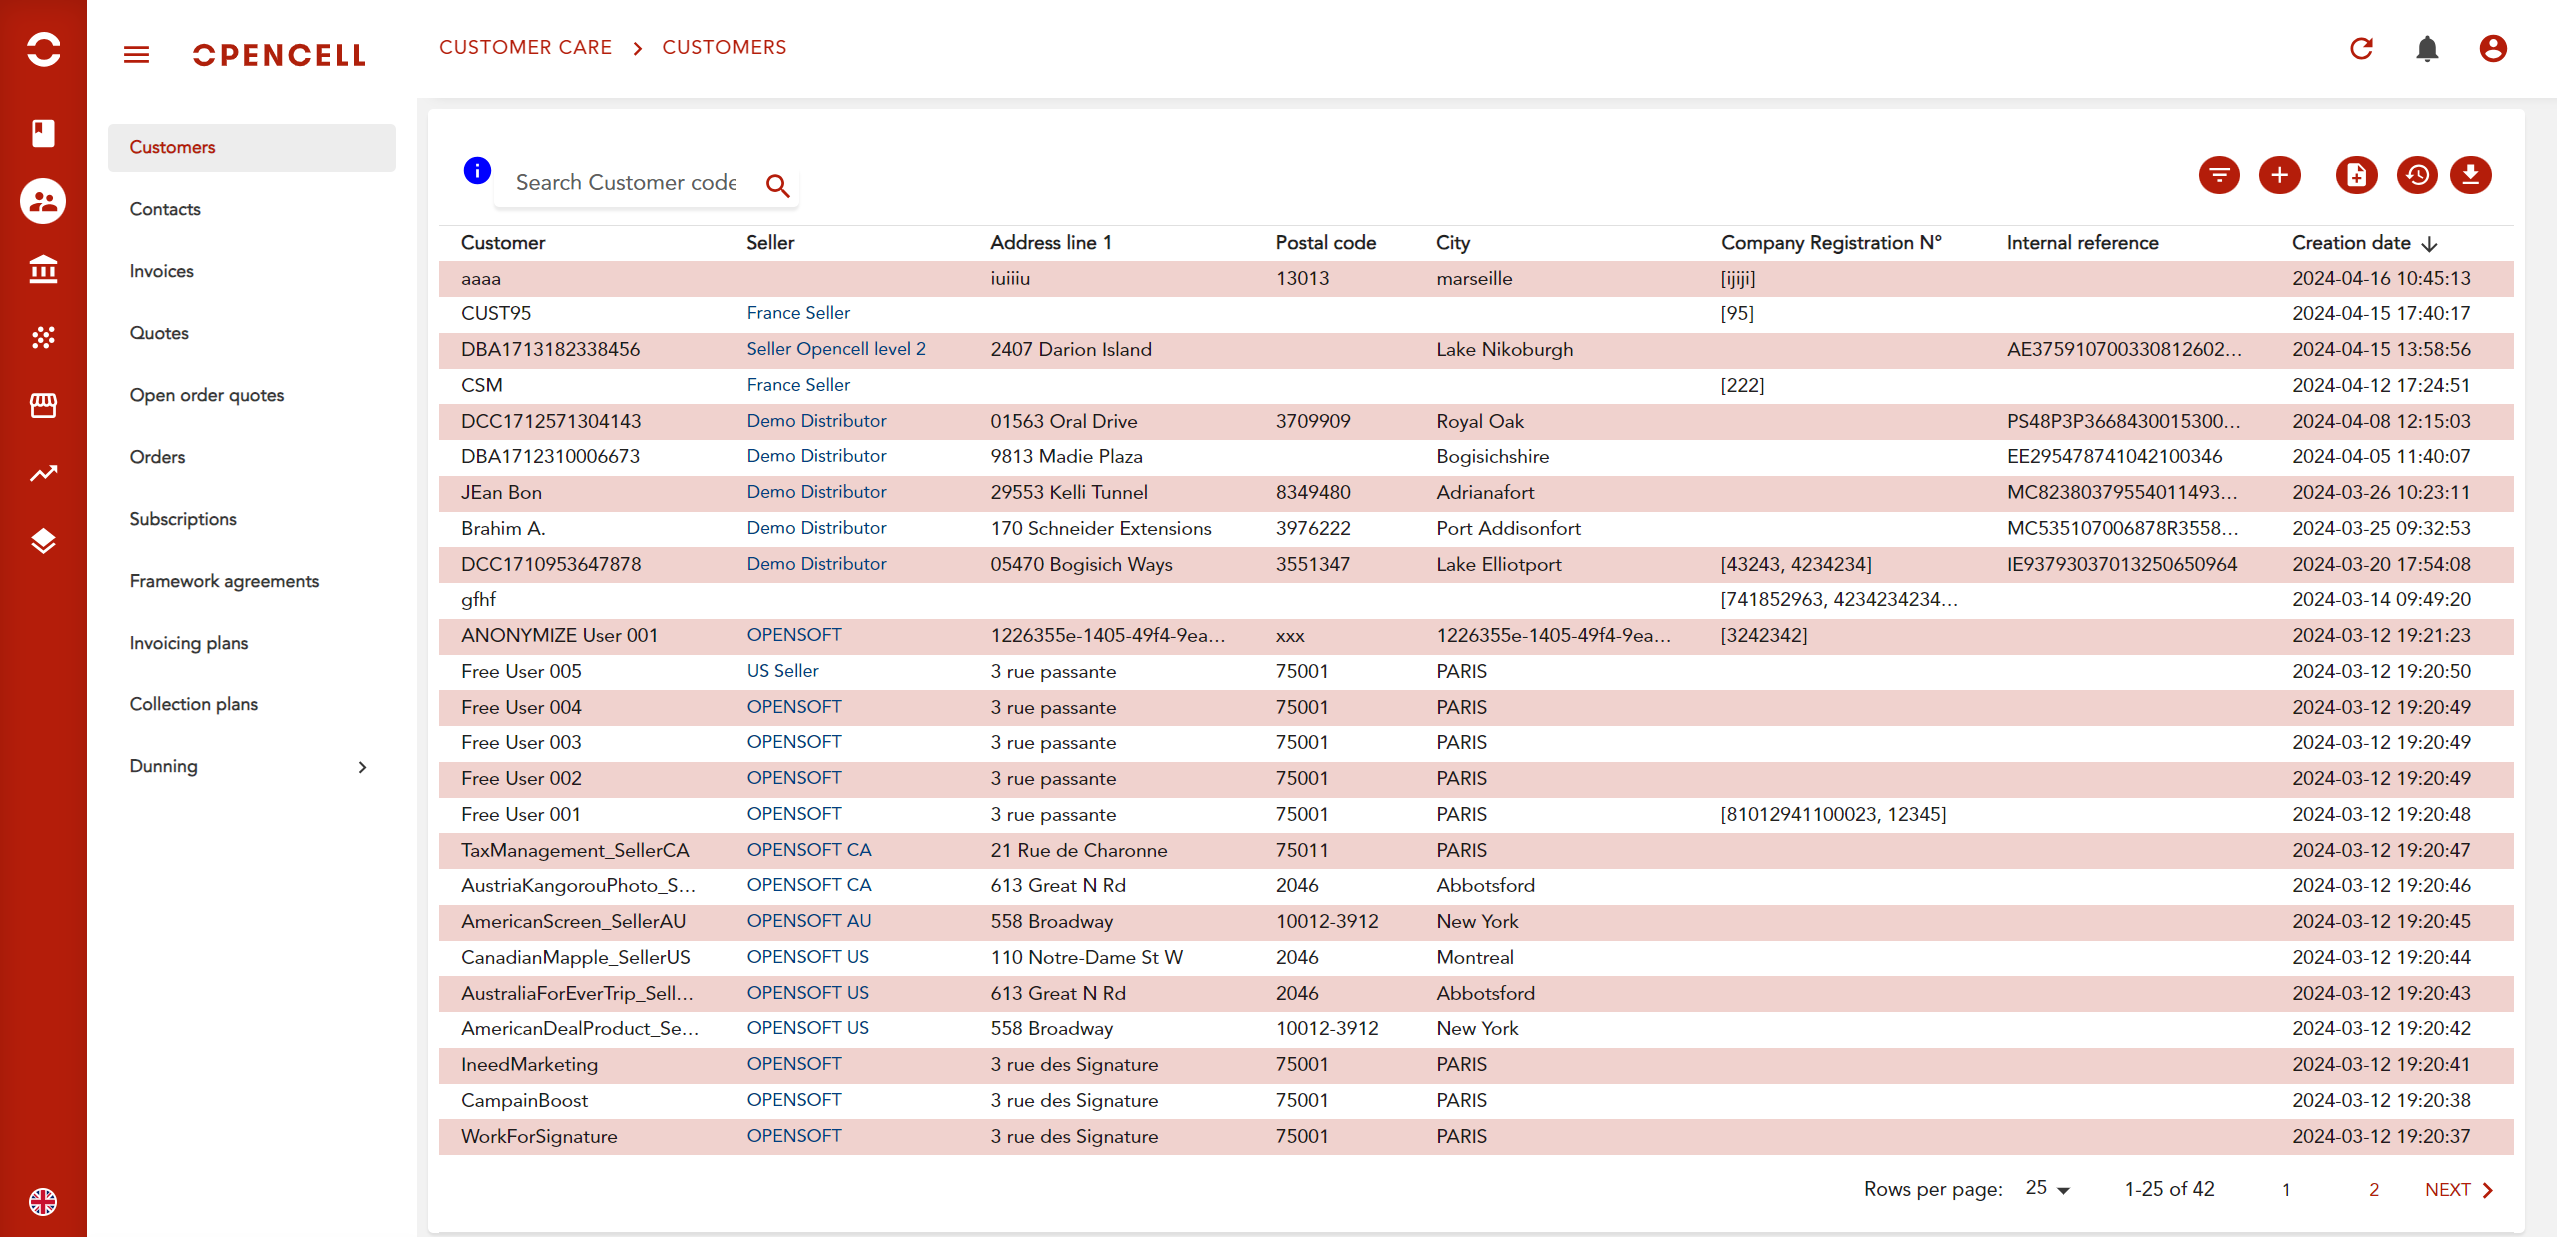Click the refresh icon in header
The image size is (2557, 1237).
(x=2361, y=48)
